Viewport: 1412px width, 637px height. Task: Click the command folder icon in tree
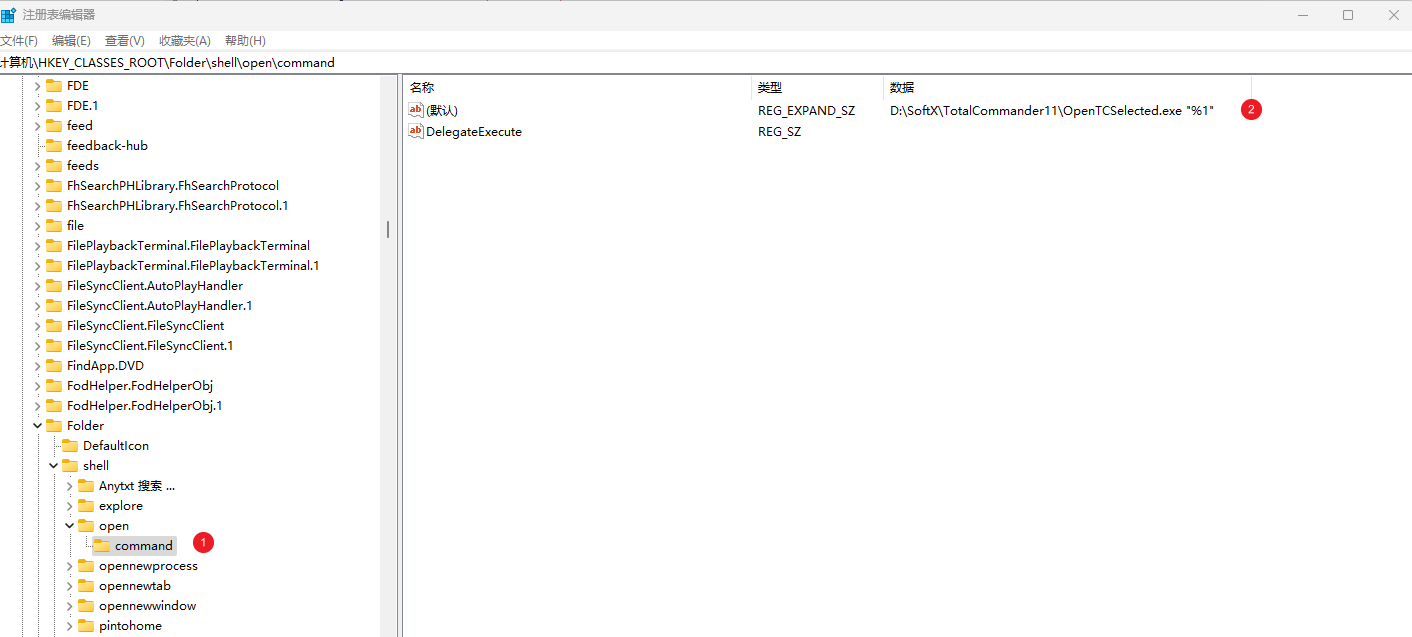tap(101, 546)
